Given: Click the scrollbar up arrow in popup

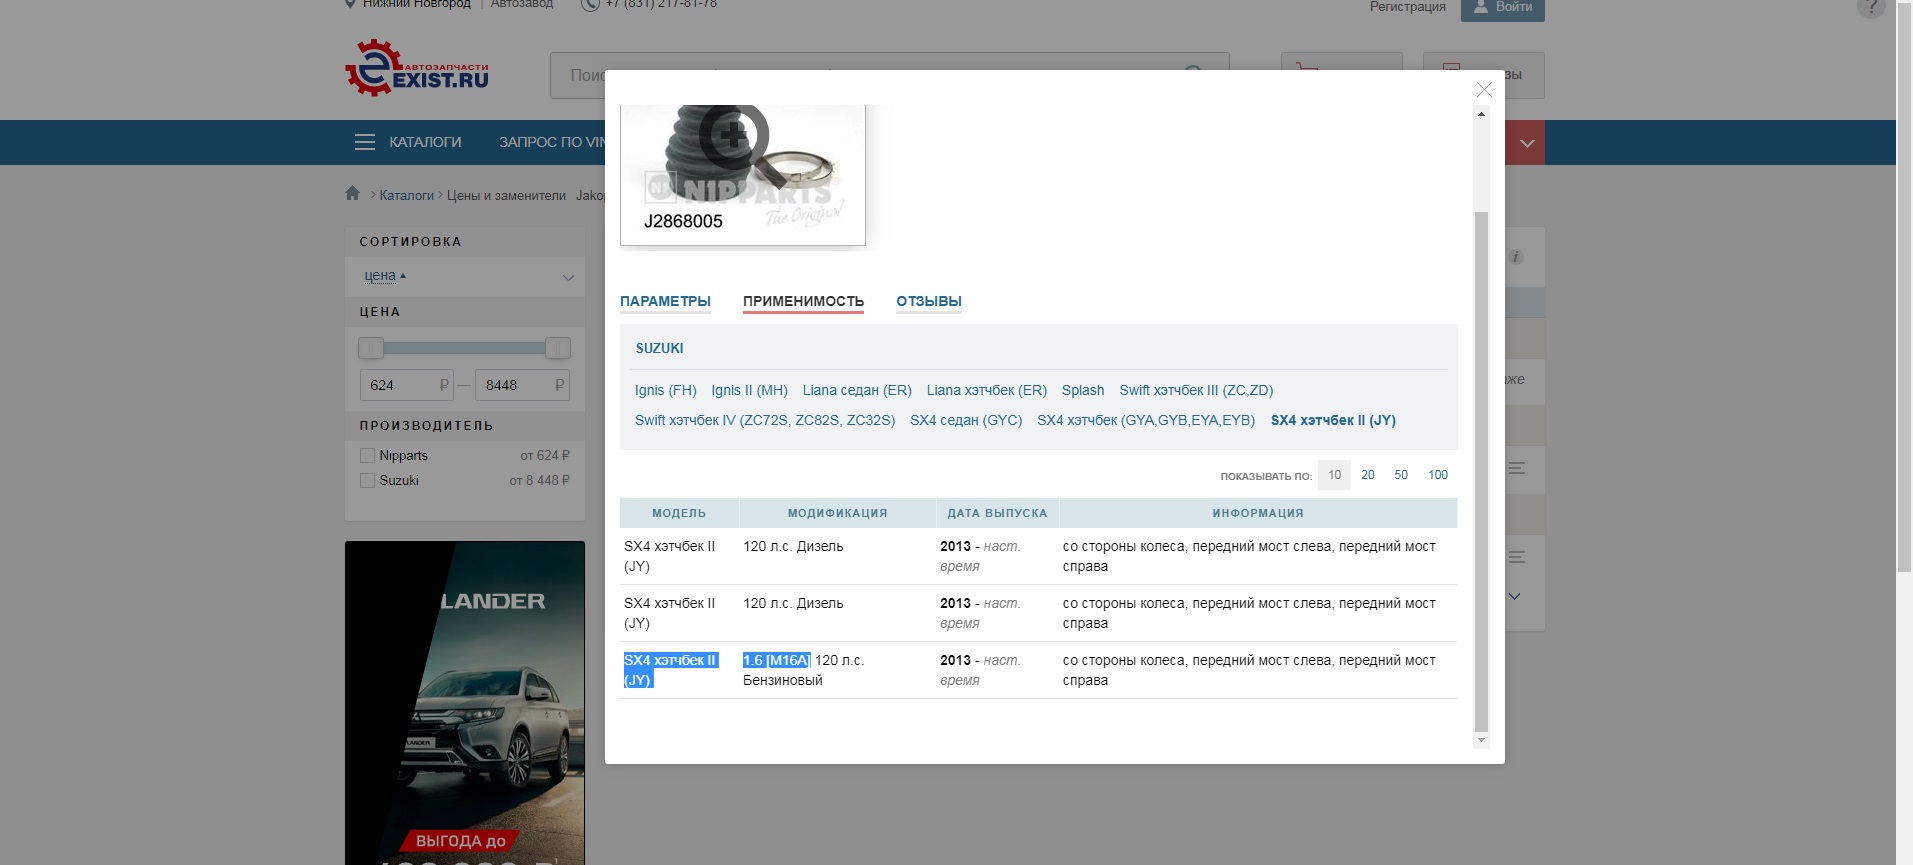Looking at the screenshot, I should [1481, 114].
